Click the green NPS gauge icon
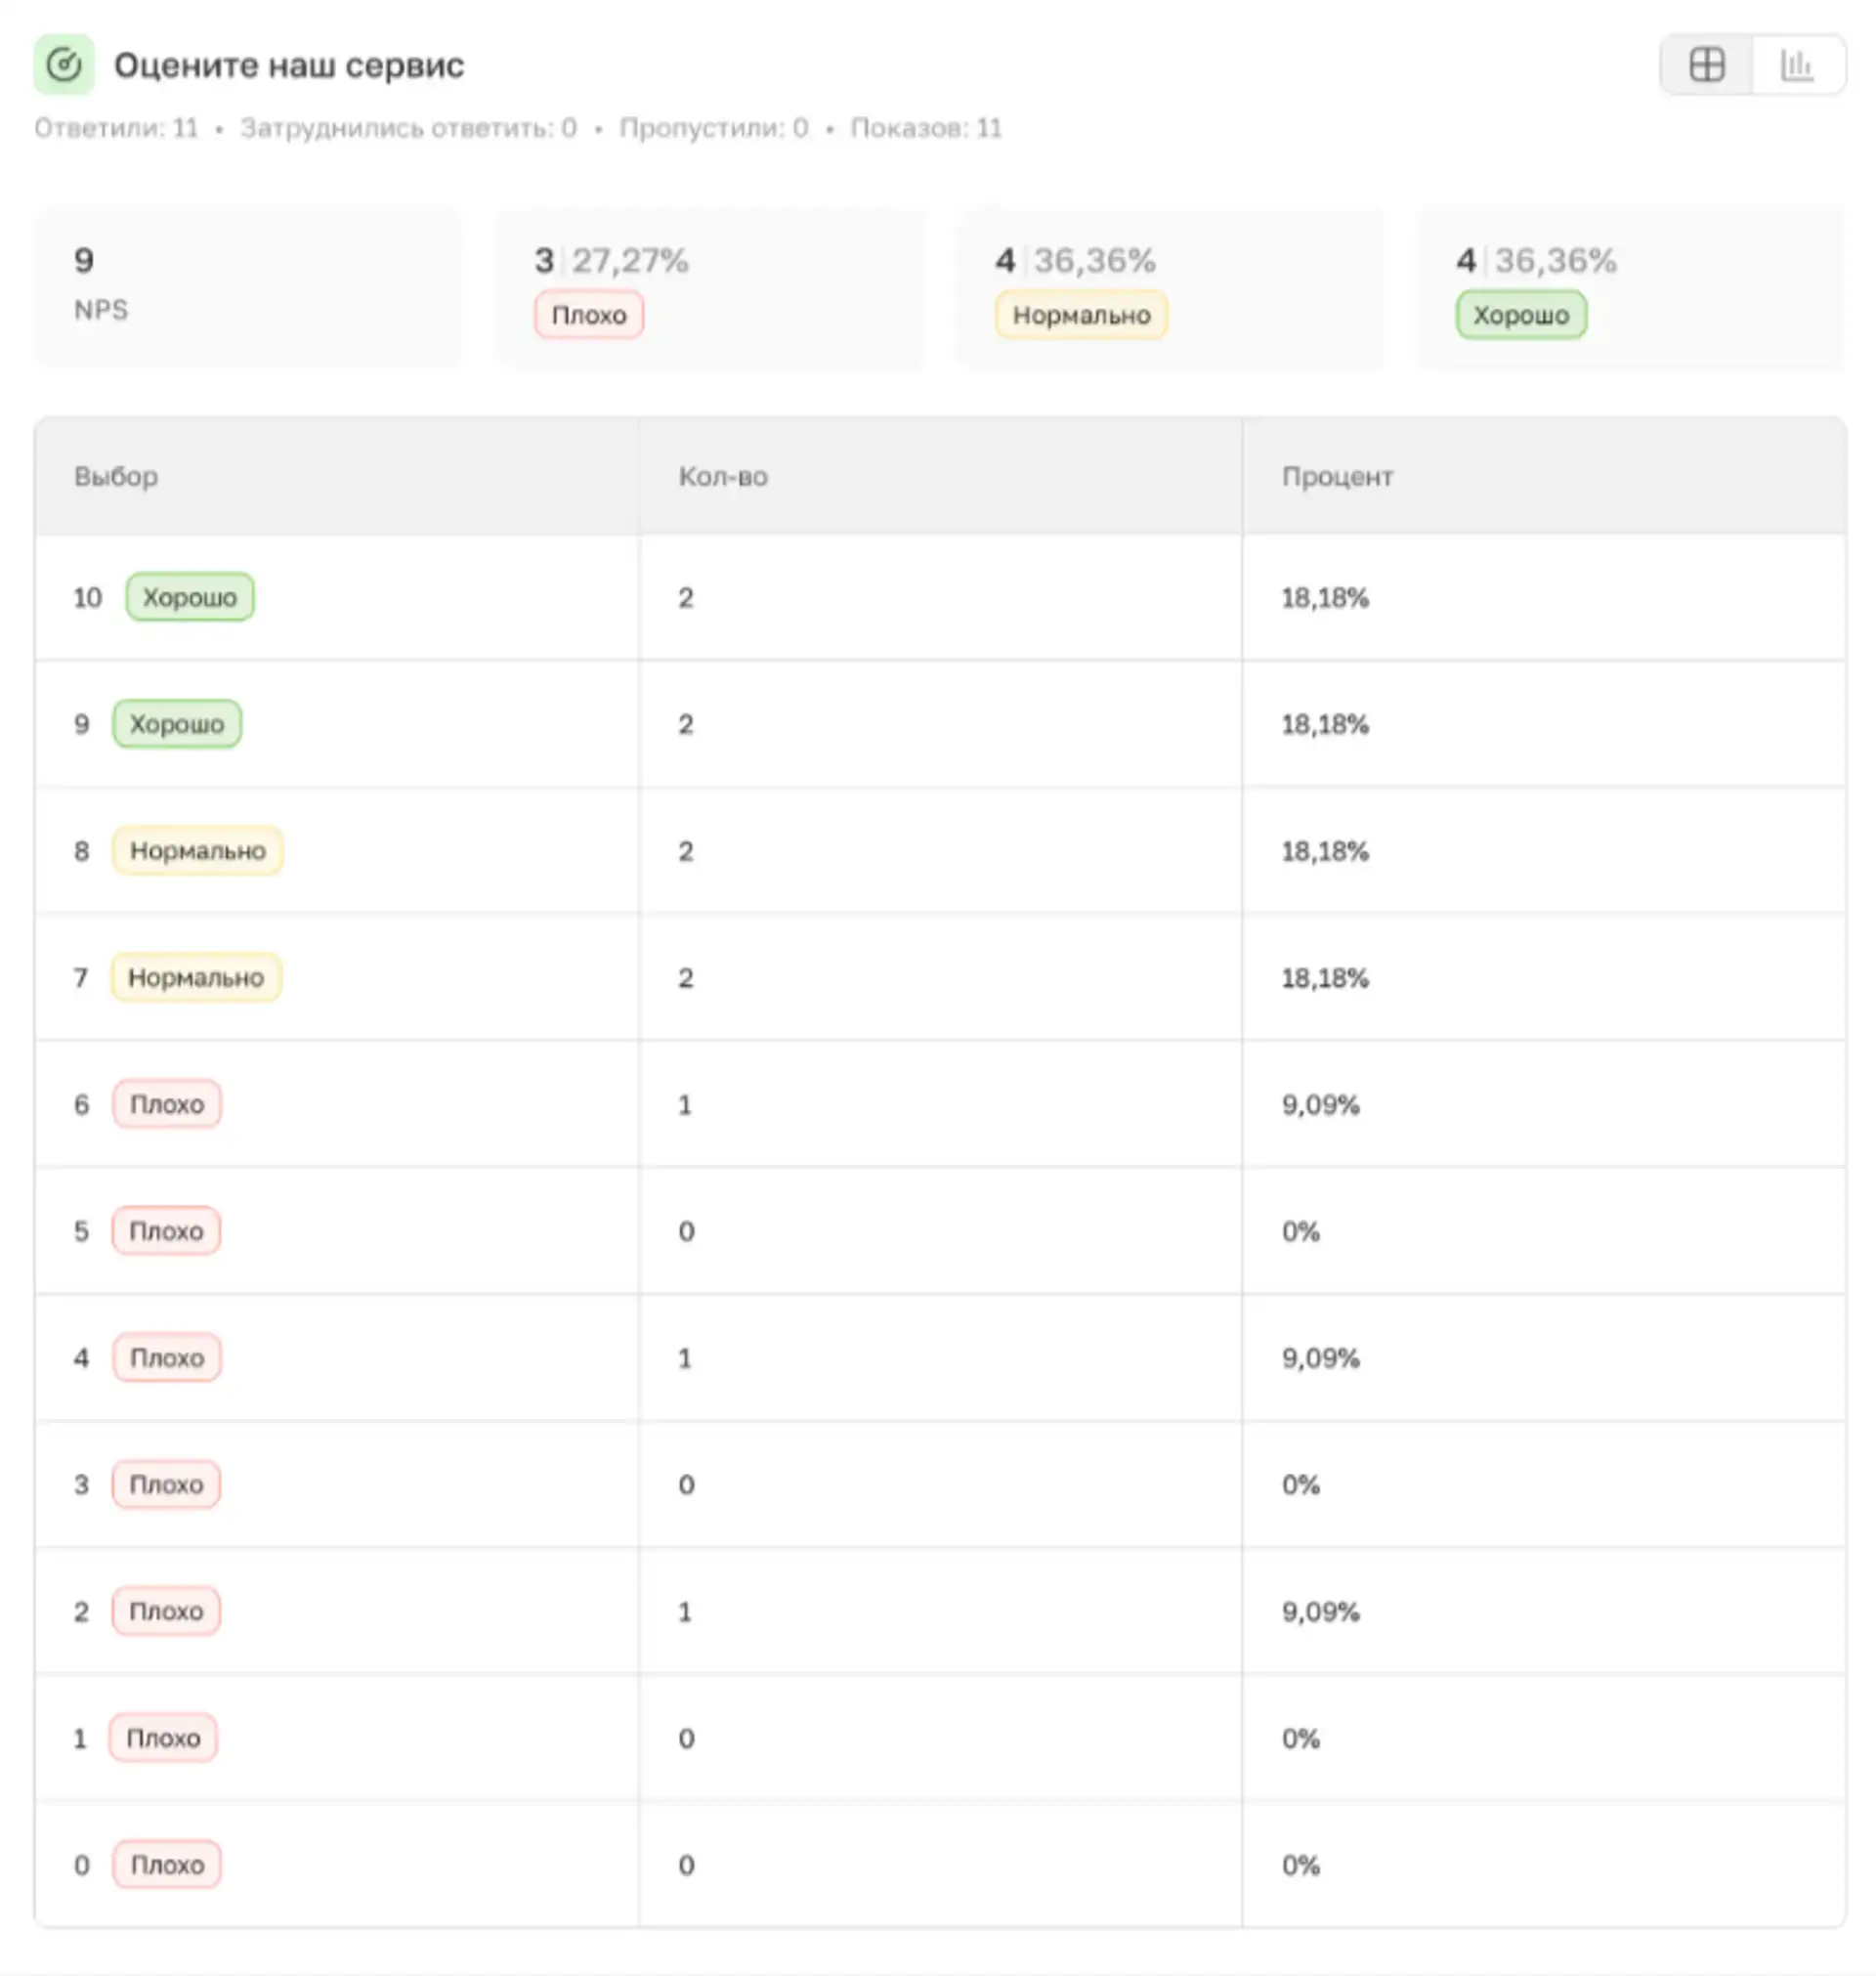 point(64,65)
